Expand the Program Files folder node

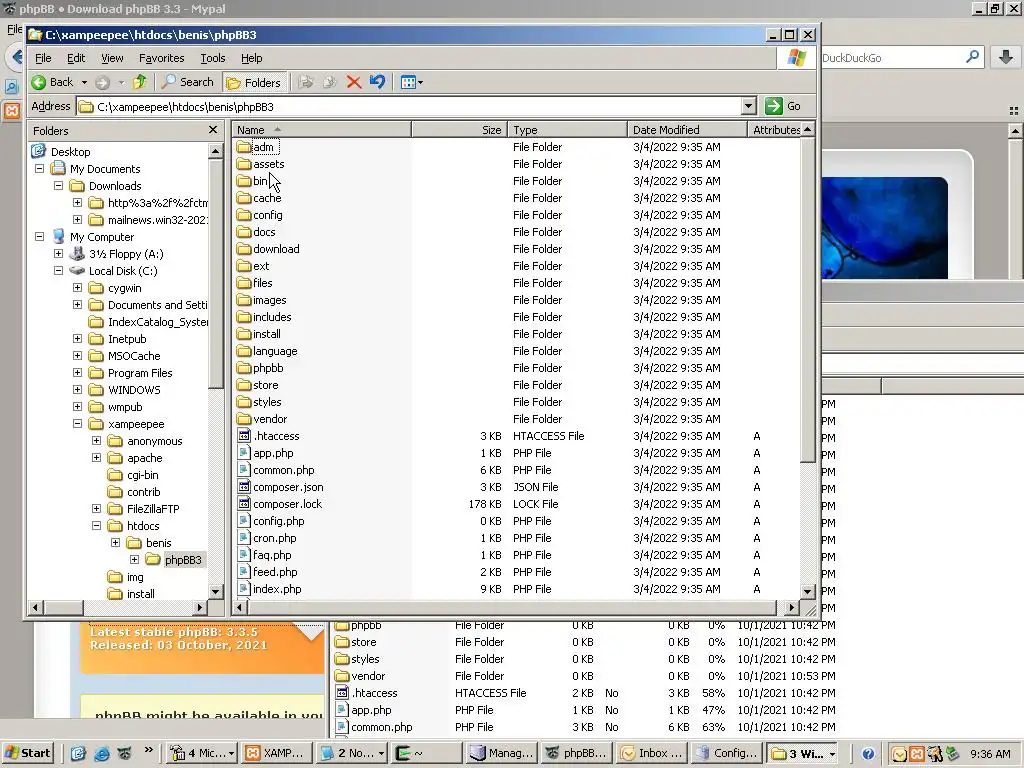pos(77,372)
